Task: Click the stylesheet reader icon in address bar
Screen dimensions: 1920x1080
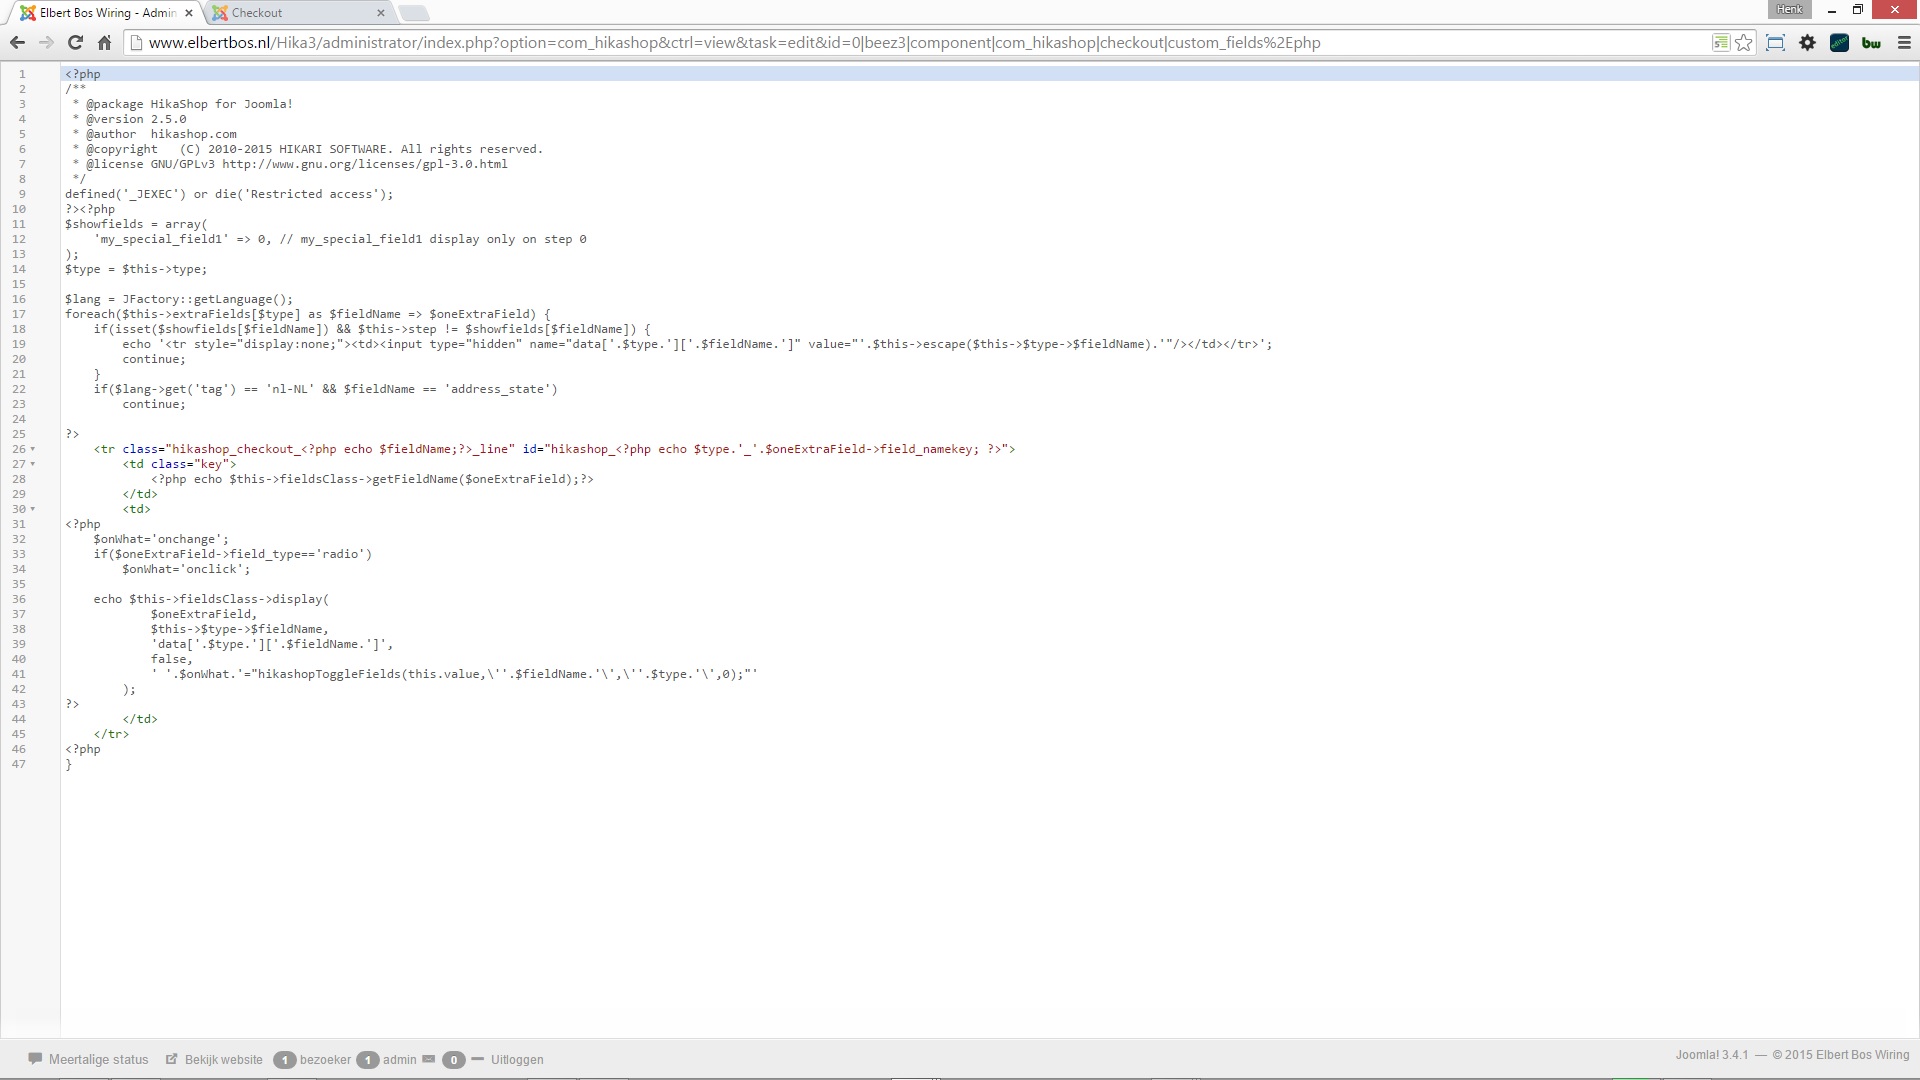Action: [1720, 42]
